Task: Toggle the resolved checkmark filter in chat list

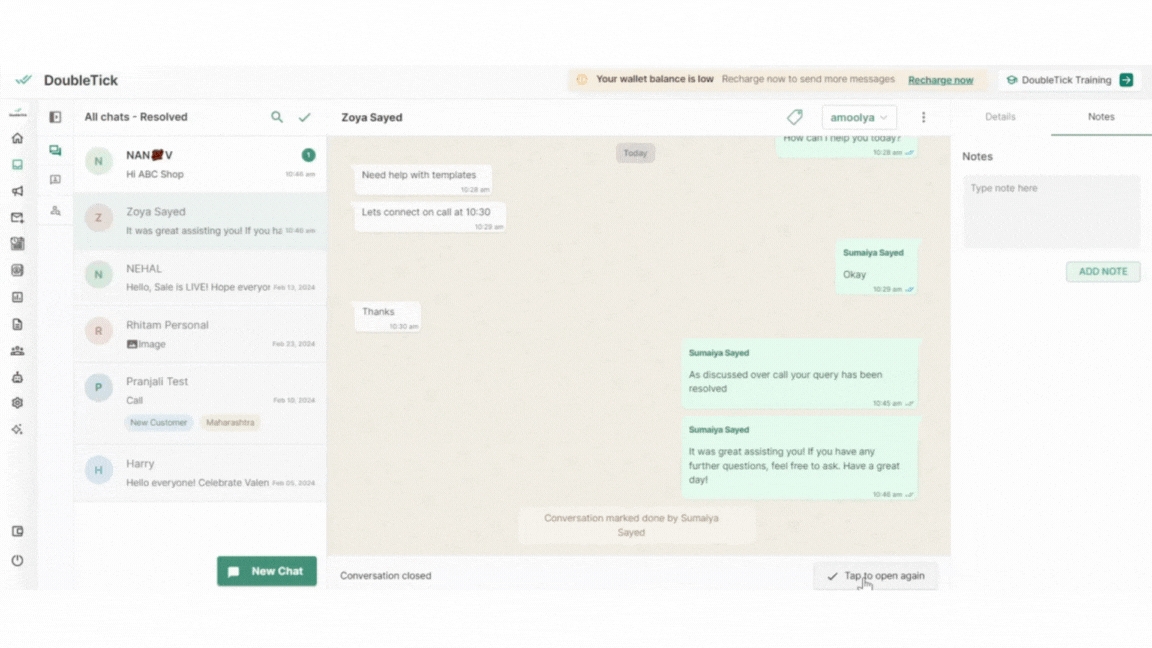Action: (304, 117)
